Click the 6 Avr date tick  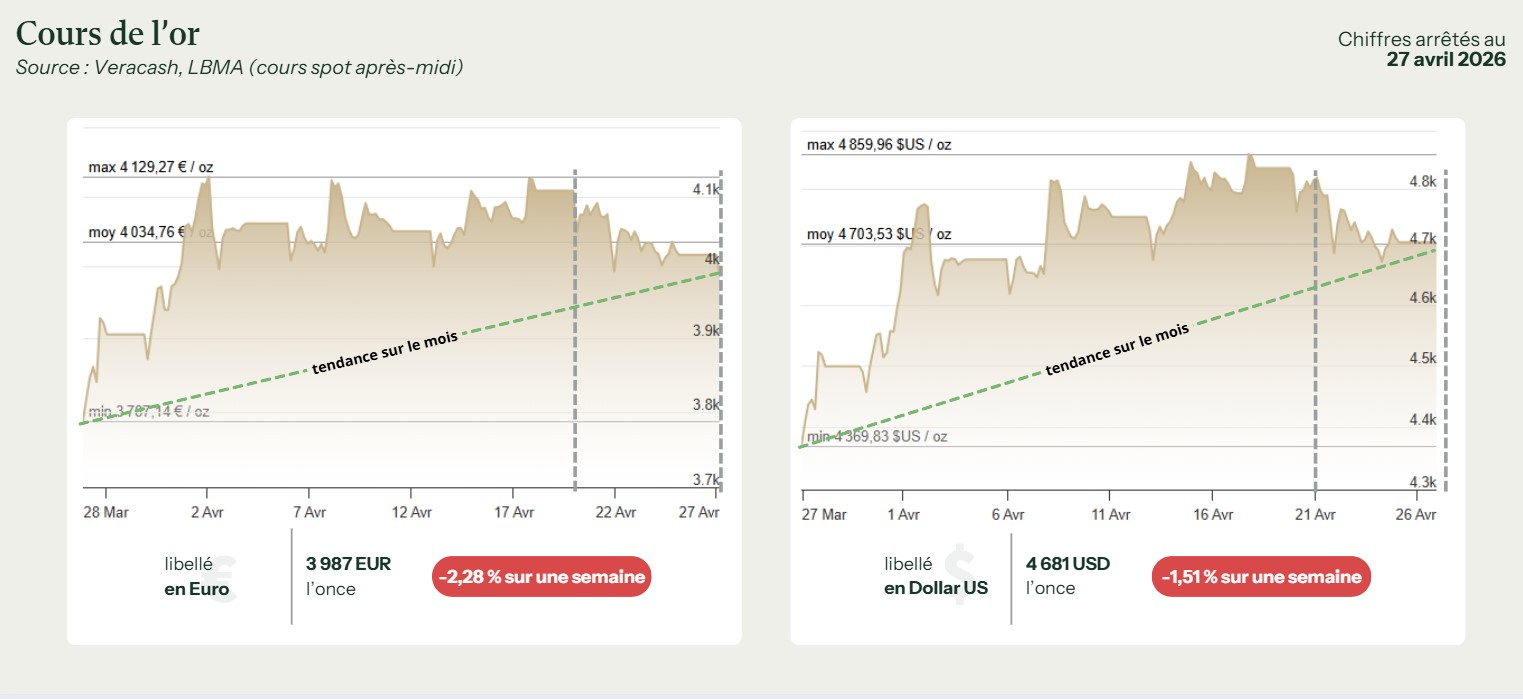pos(1007,514)
